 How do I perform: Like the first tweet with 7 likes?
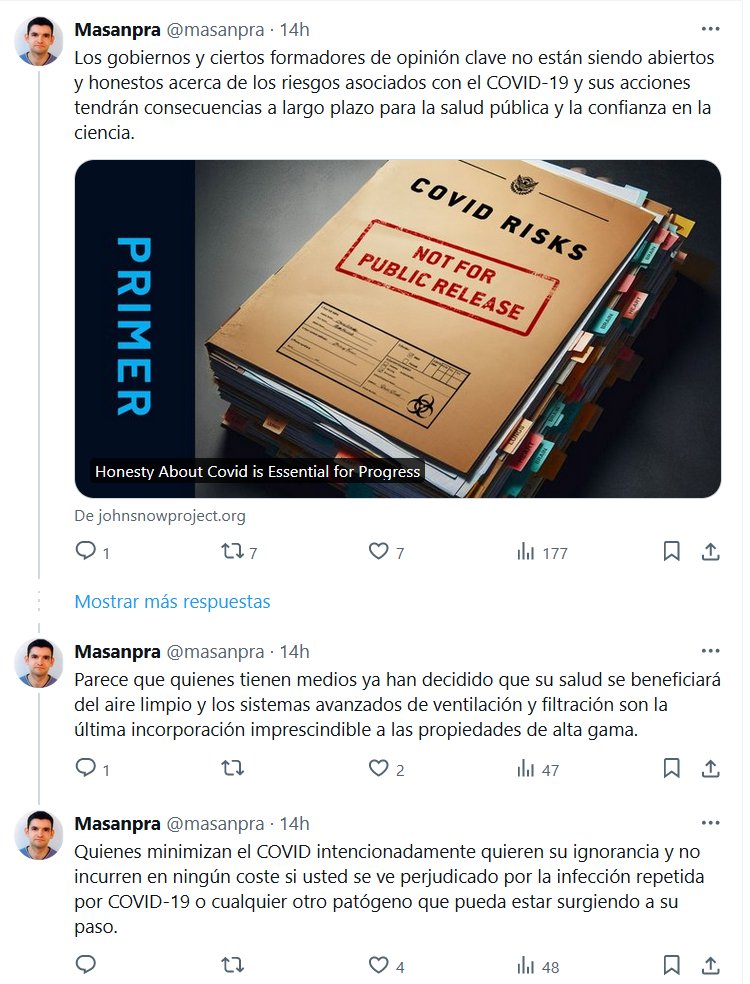[x=378, y=552]
